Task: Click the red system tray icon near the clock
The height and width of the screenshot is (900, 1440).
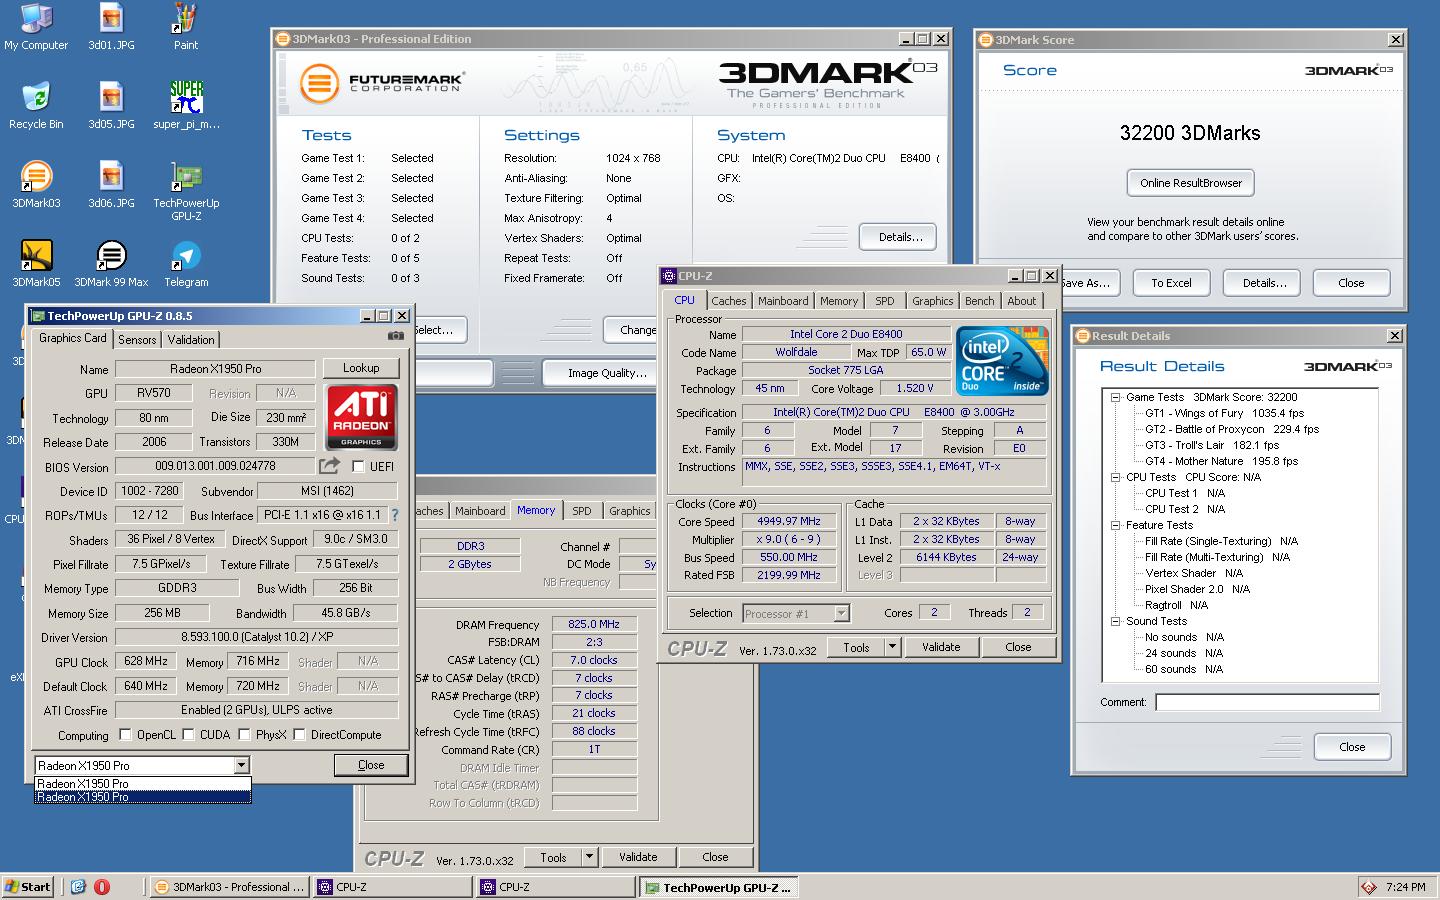Action: click(1369, 887)
